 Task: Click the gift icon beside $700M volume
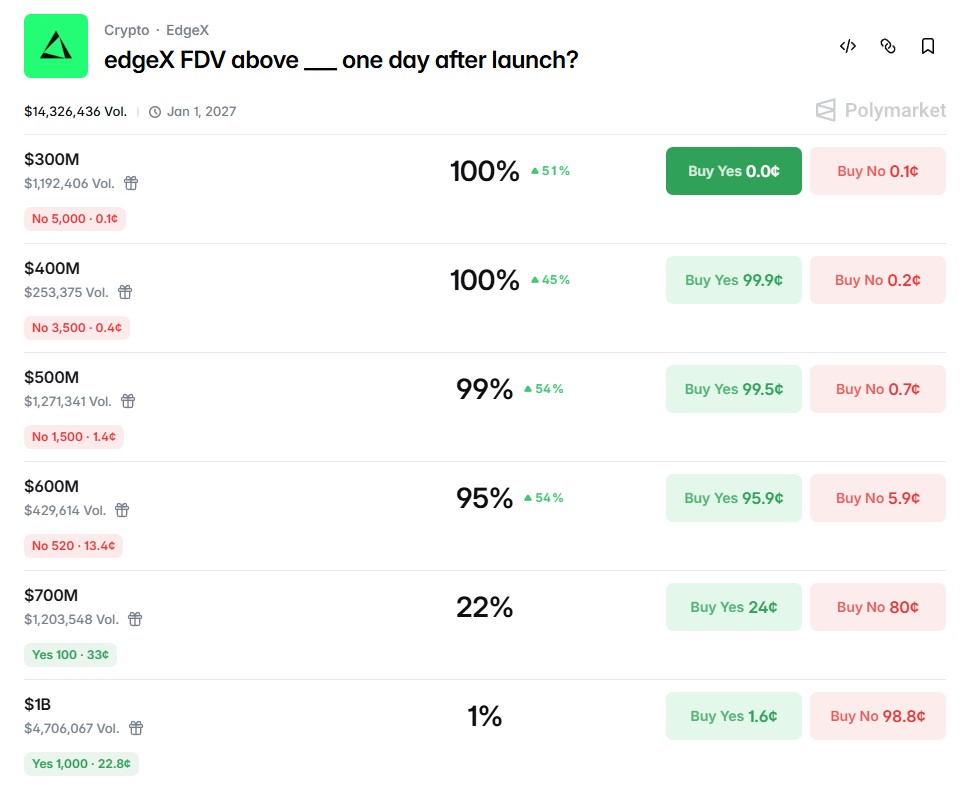coord(135,619)
